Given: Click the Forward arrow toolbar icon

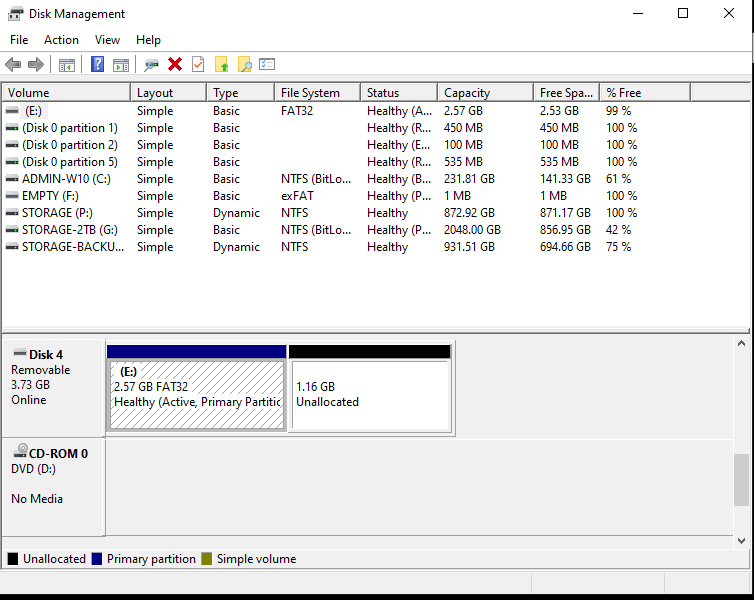Looking at the screenshot, I should pyautogui.click(x=36, y=65).
